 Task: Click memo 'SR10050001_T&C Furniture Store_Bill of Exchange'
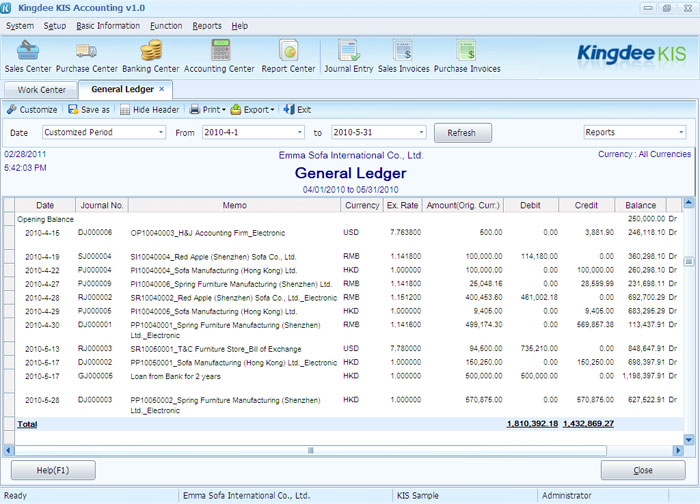click(x=216, y=349)
